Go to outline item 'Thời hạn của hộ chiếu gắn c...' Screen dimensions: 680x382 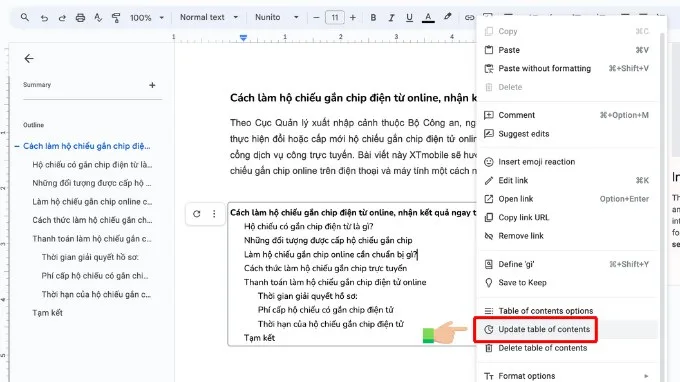pos(96,294)
